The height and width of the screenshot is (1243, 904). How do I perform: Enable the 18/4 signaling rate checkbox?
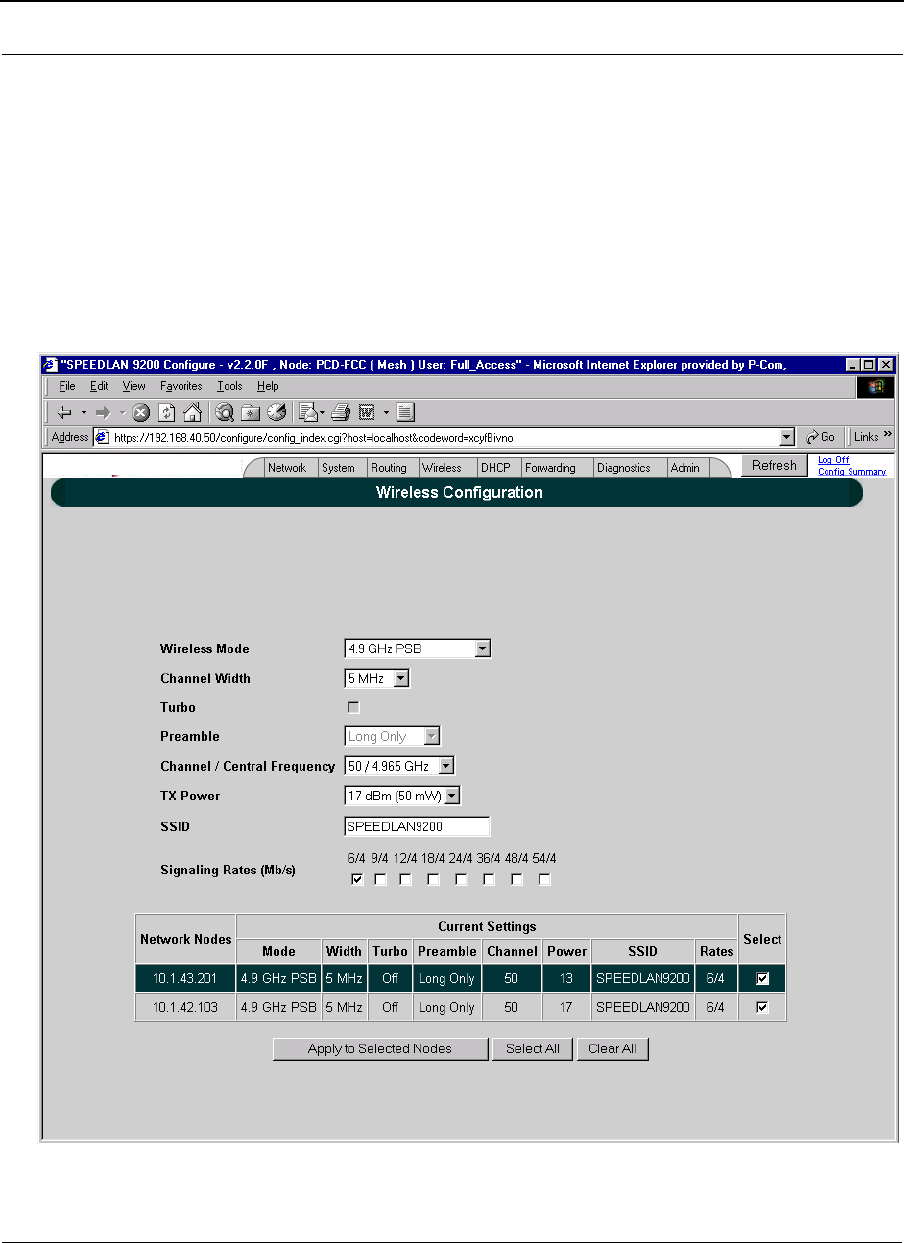point(433,880)
